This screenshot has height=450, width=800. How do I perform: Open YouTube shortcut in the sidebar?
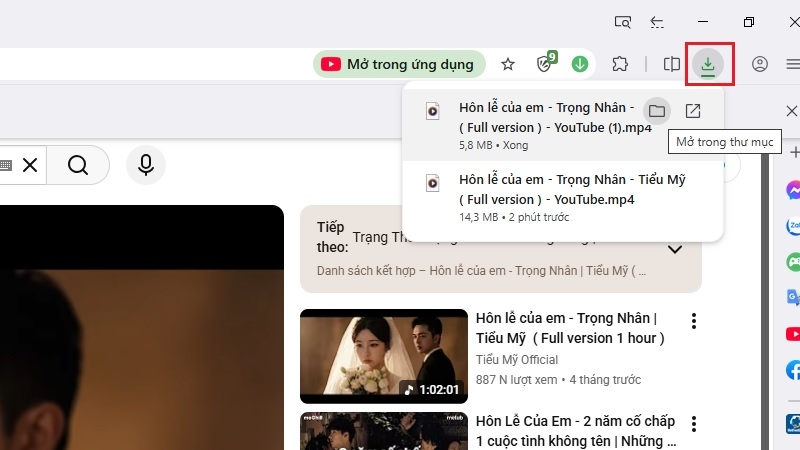[x=793, y=334]
